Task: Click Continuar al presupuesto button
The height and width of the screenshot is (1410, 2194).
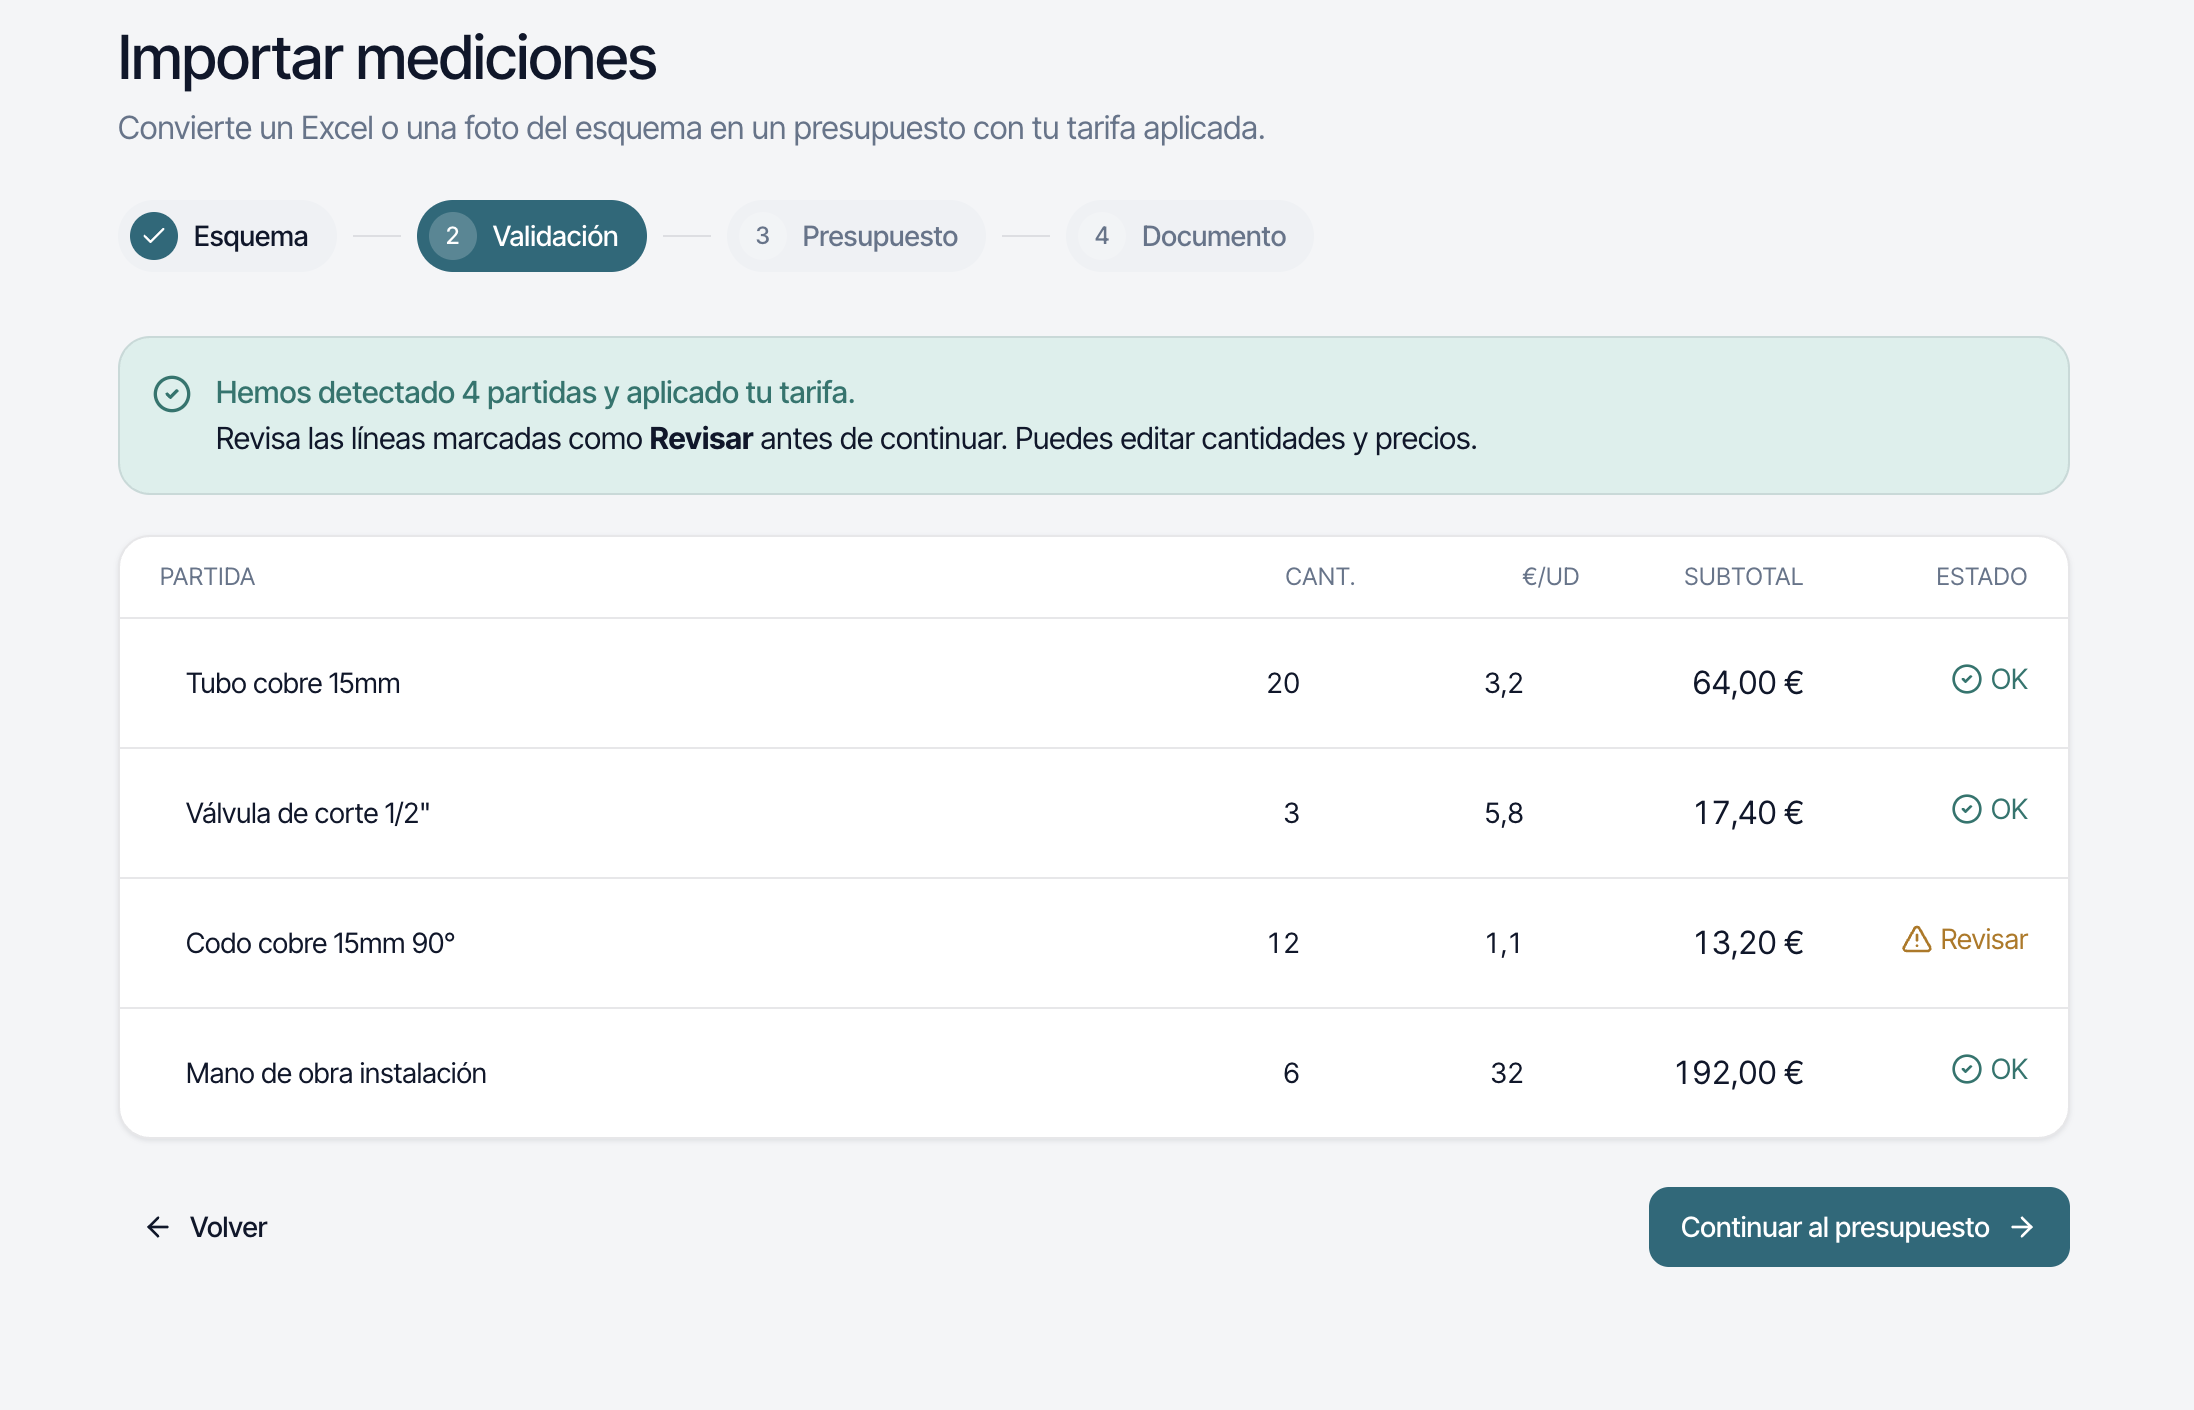Action: click(1859, 1227)
